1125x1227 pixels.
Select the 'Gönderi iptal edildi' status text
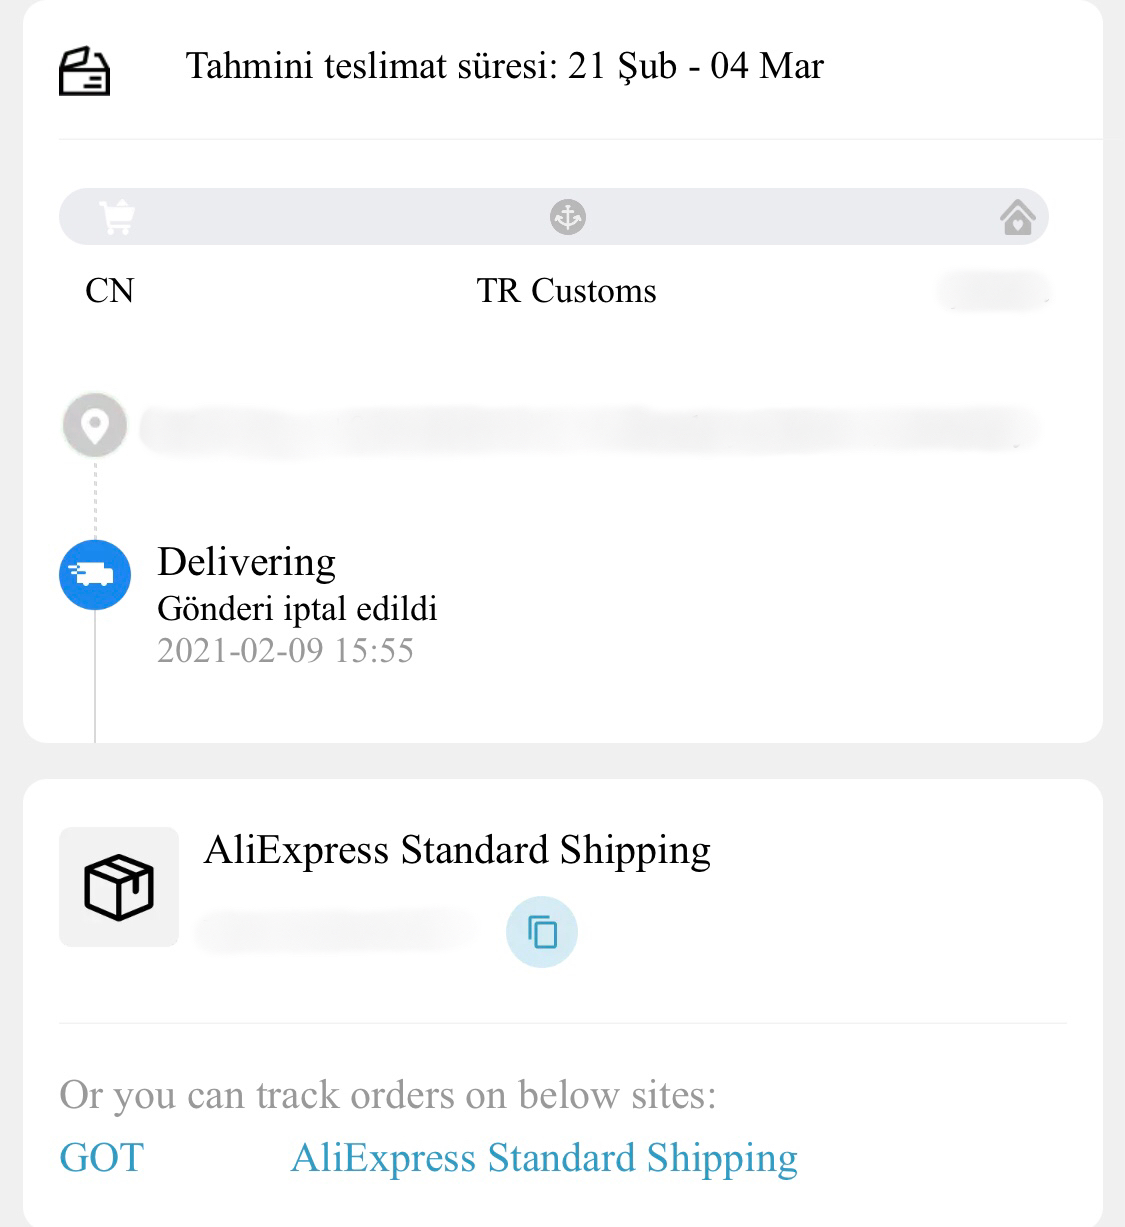297,609
